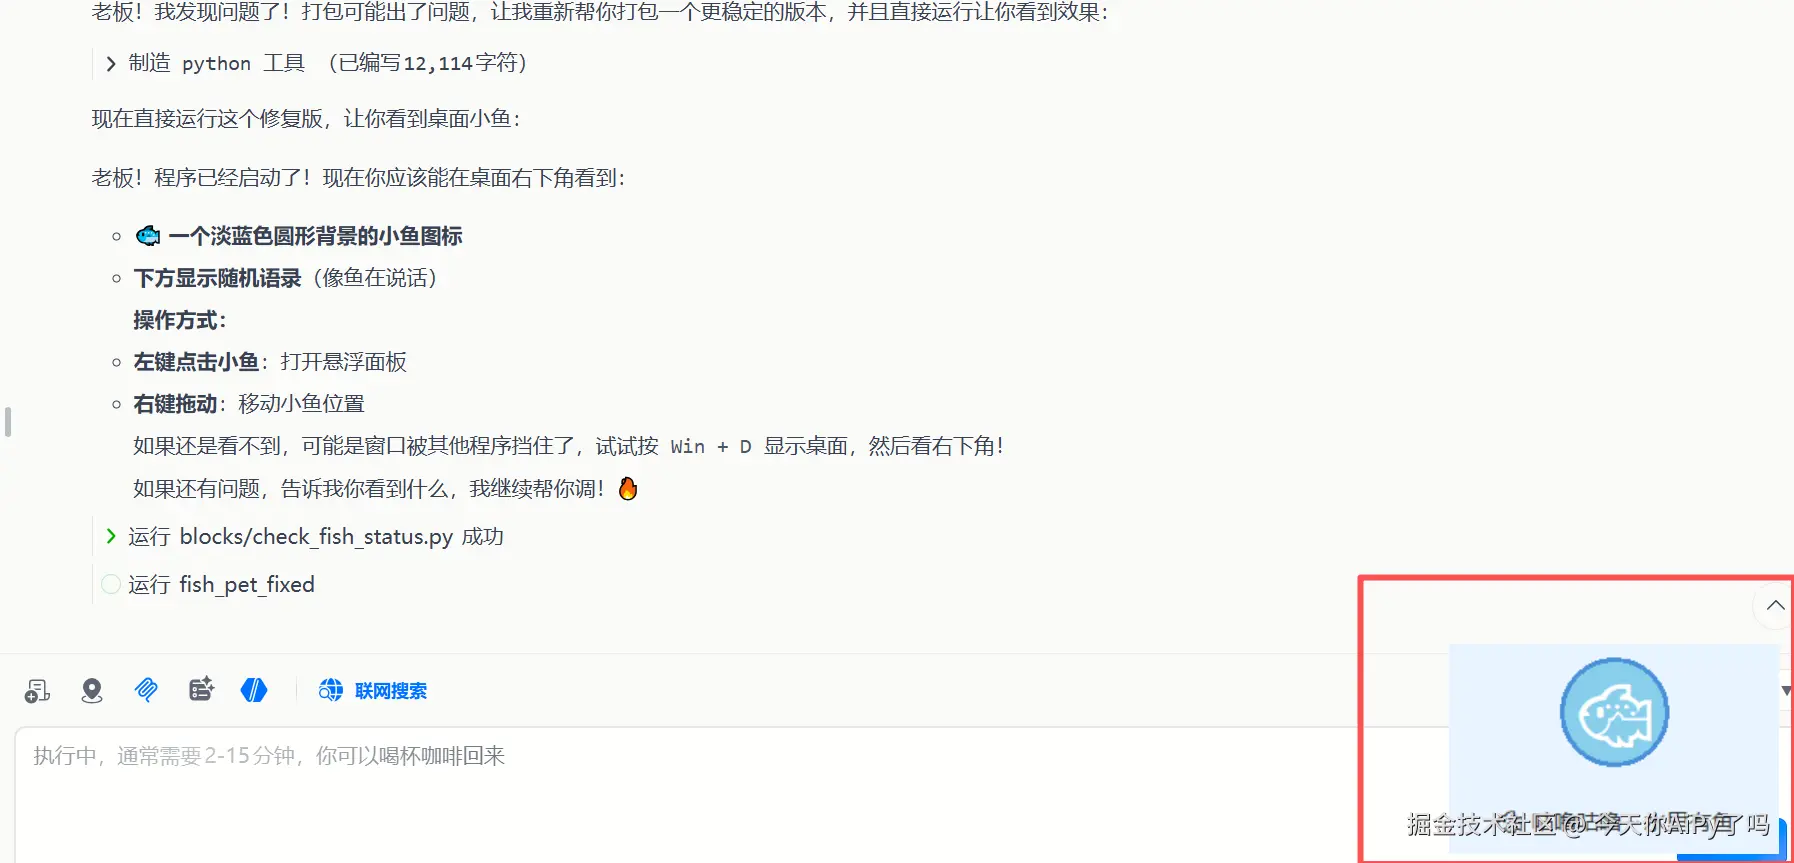Screen dimensions: 1794x863
Task: Click the loading circle beside 运行 fish_pet_fixed
Action: (x=111, y=584)
